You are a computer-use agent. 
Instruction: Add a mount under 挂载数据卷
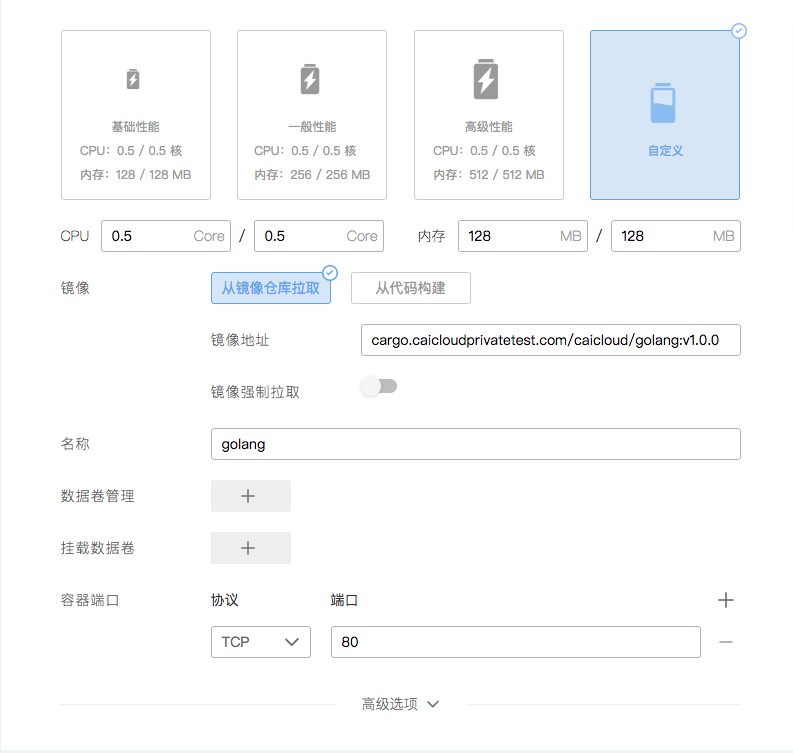pos(250,548)
